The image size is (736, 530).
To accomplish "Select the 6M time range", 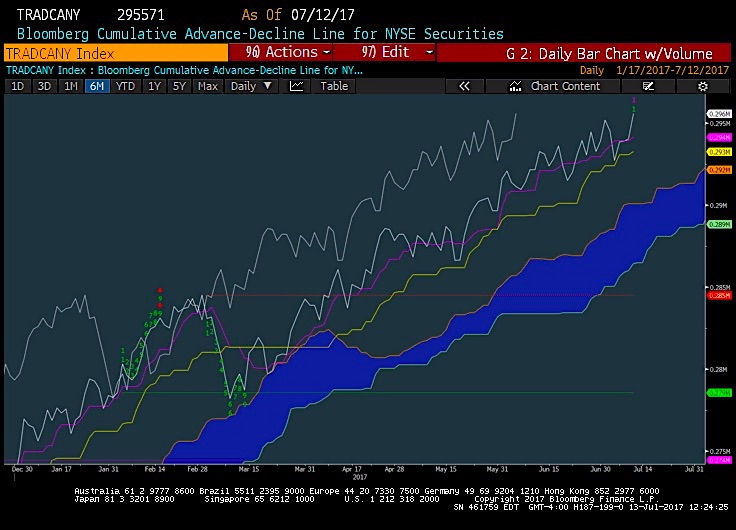I will pyautogui.click(x=97, y=86).
